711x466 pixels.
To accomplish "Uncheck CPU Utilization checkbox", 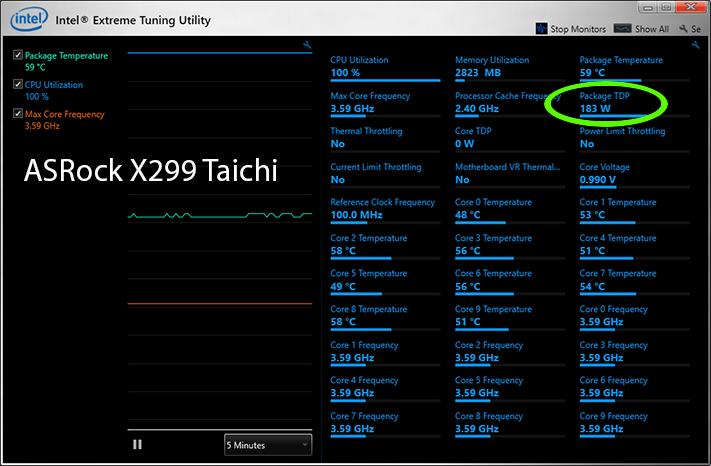I will 18,84.
